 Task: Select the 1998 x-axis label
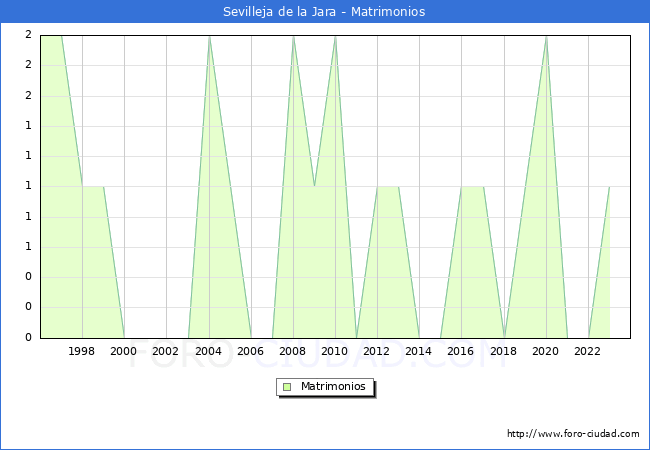(82, 351)
